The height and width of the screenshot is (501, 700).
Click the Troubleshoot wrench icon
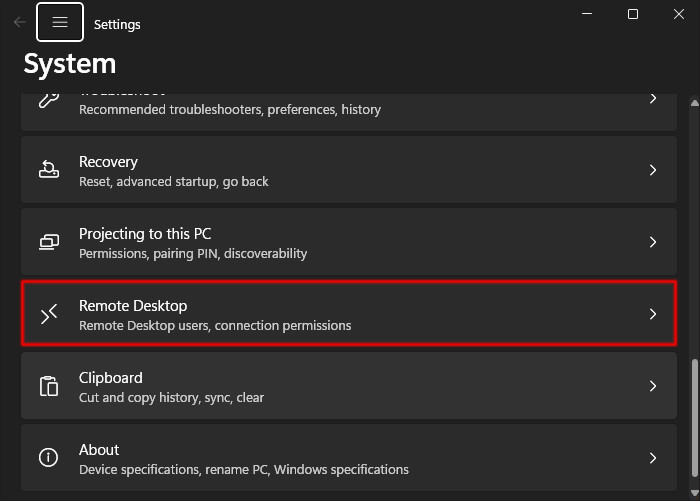point(49,99)
